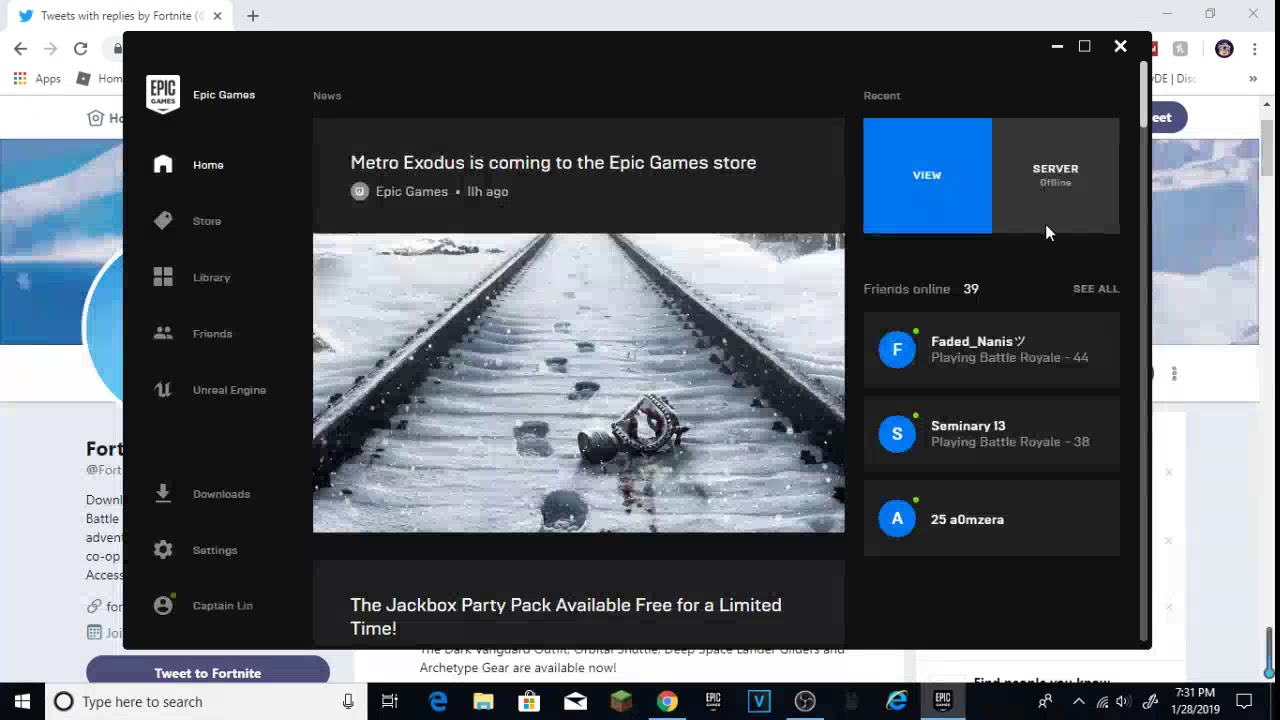
Task: Open the network status tray icon
Action: 1102,702
